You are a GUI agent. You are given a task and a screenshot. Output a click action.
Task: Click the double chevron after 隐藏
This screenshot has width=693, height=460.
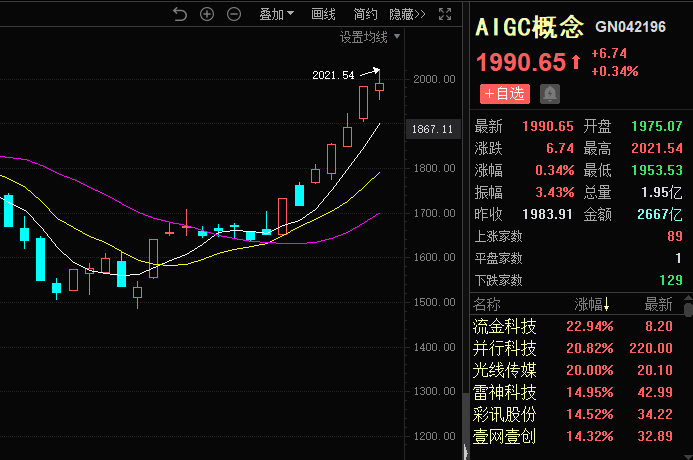[420, 14]
